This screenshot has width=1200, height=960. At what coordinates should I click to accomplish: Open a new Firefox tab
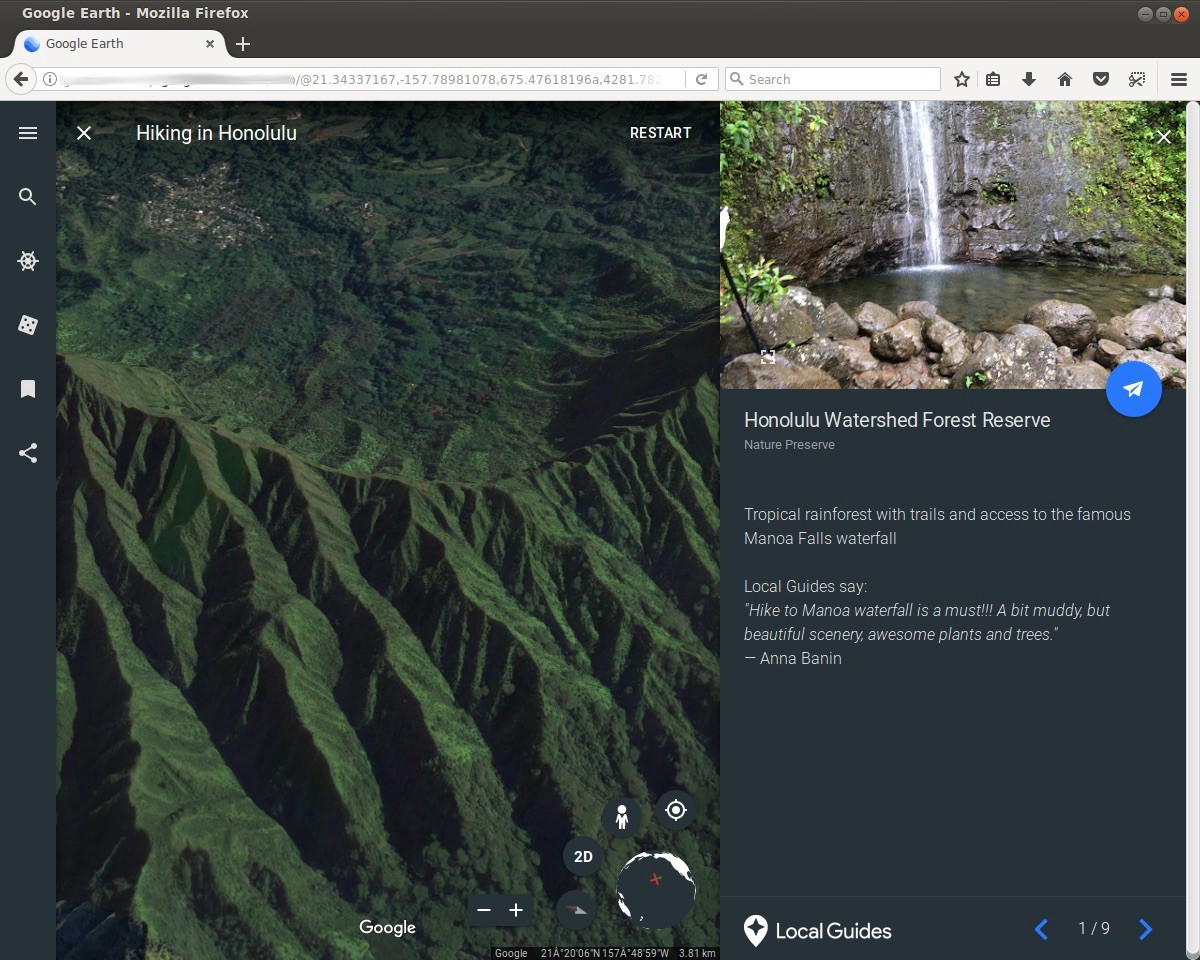[x=243, y=44]
